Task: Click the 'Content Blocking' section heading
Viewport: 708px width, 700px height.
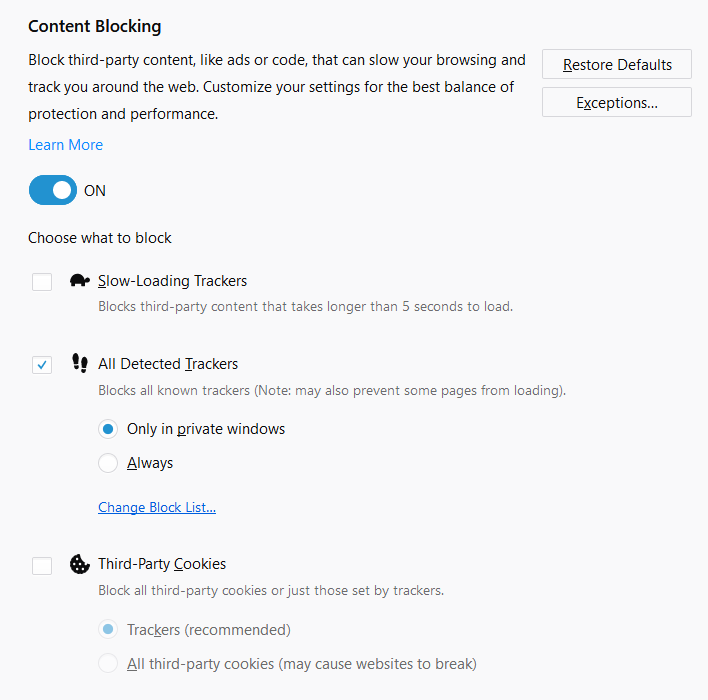Action: click(x=94, y=27)
